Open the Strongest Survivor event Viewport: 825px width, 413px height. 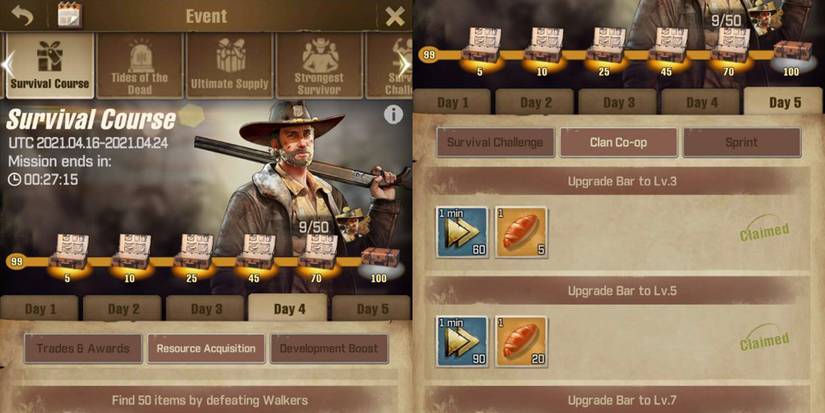click(319, 66)
